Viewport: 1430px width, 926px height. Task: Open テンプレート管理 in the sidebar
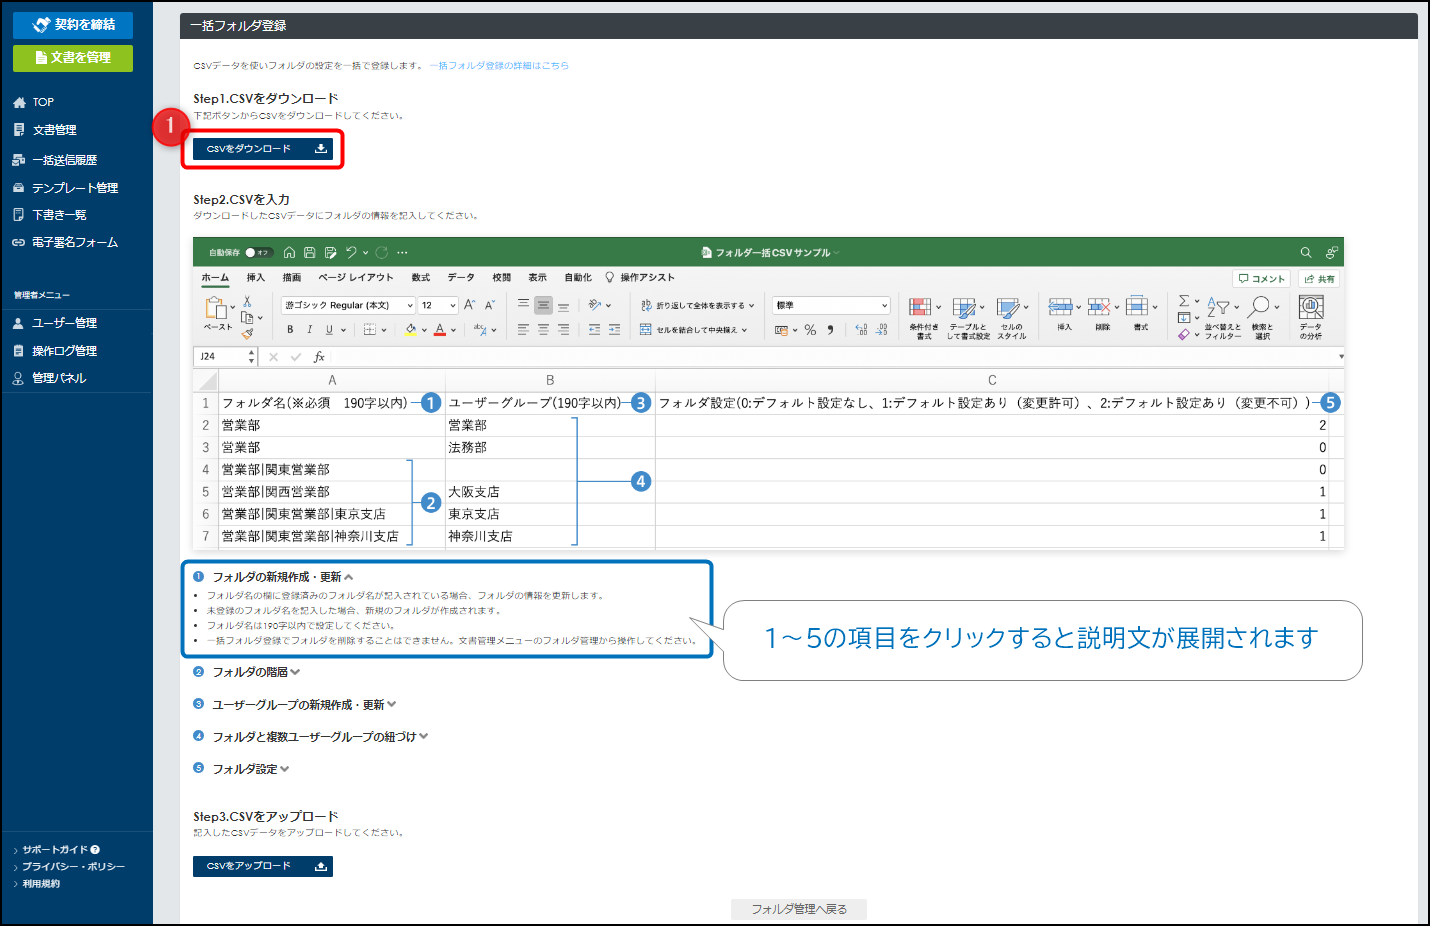tap(65, 188)
